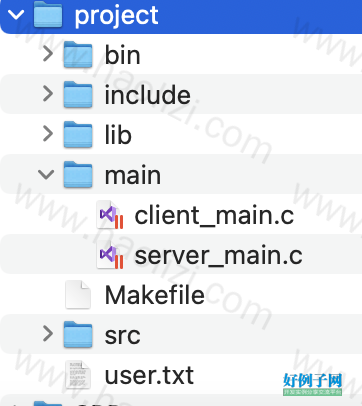The image size is (362, 406).
Task: Select the main folder name
Action: pyautogui.click(x=133, y=175)
